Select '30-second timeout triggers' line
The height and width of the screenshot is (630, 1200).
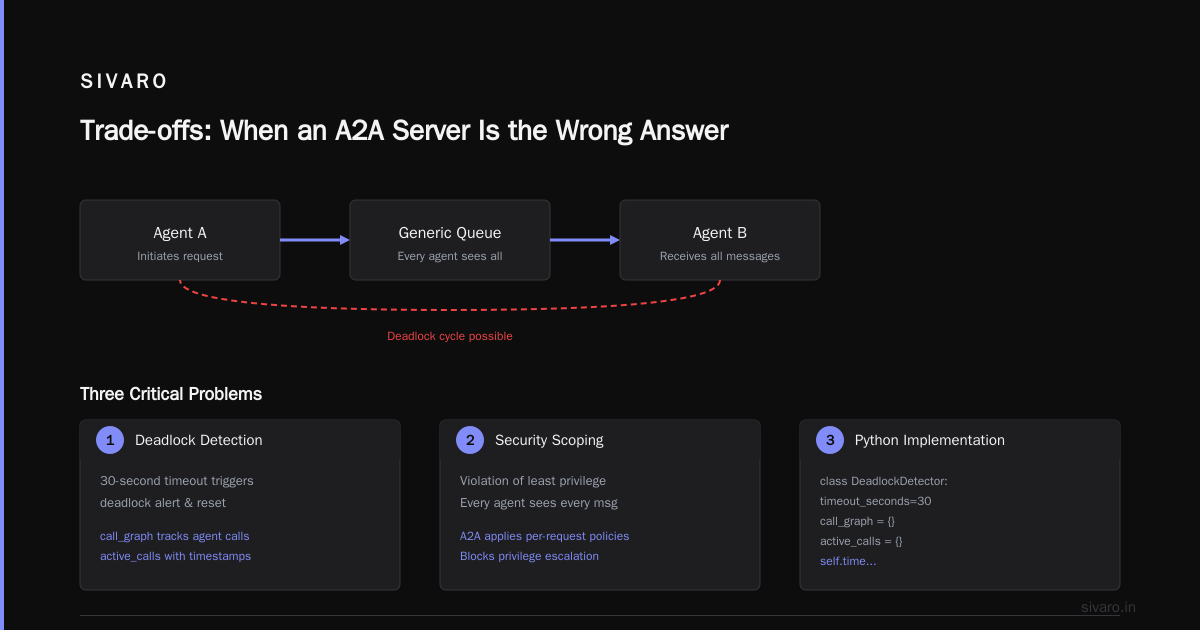[x=177, y=481]
